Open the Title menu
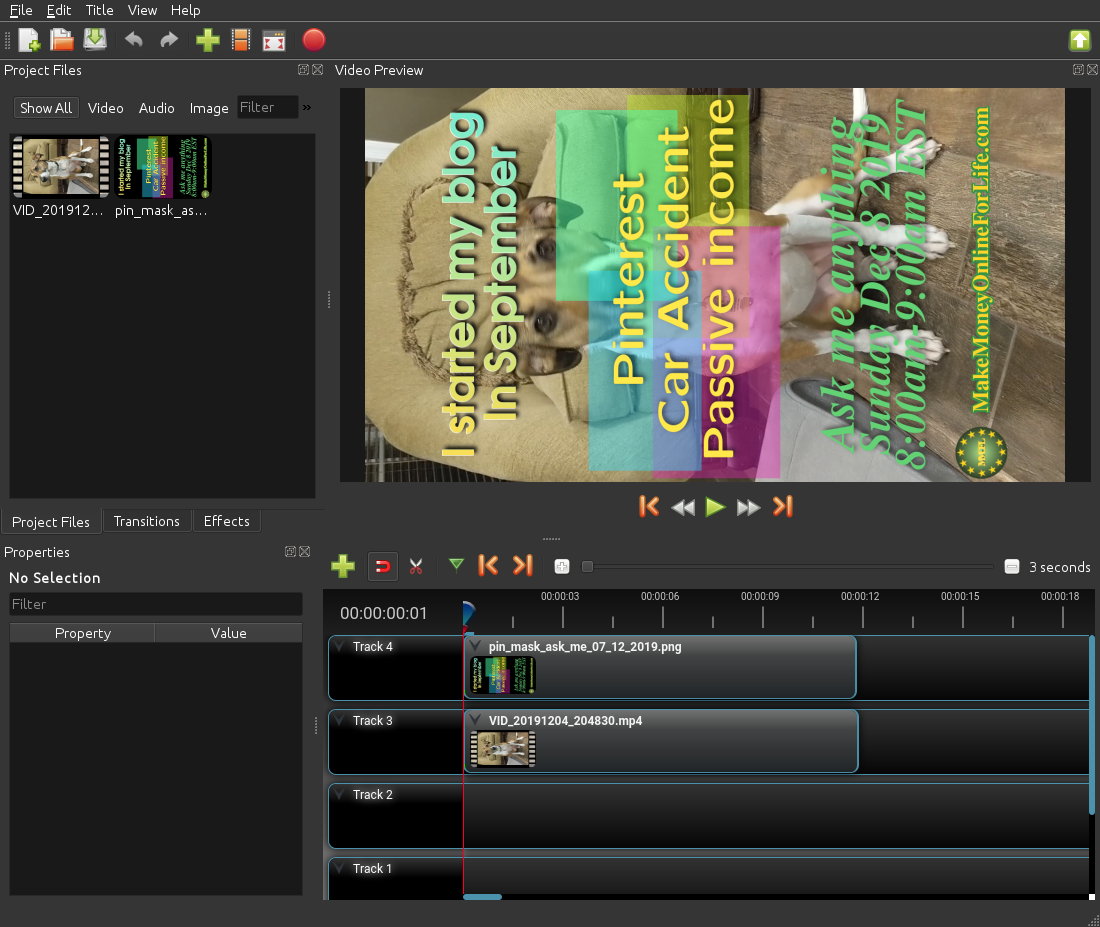 click(x=100, y=10)
